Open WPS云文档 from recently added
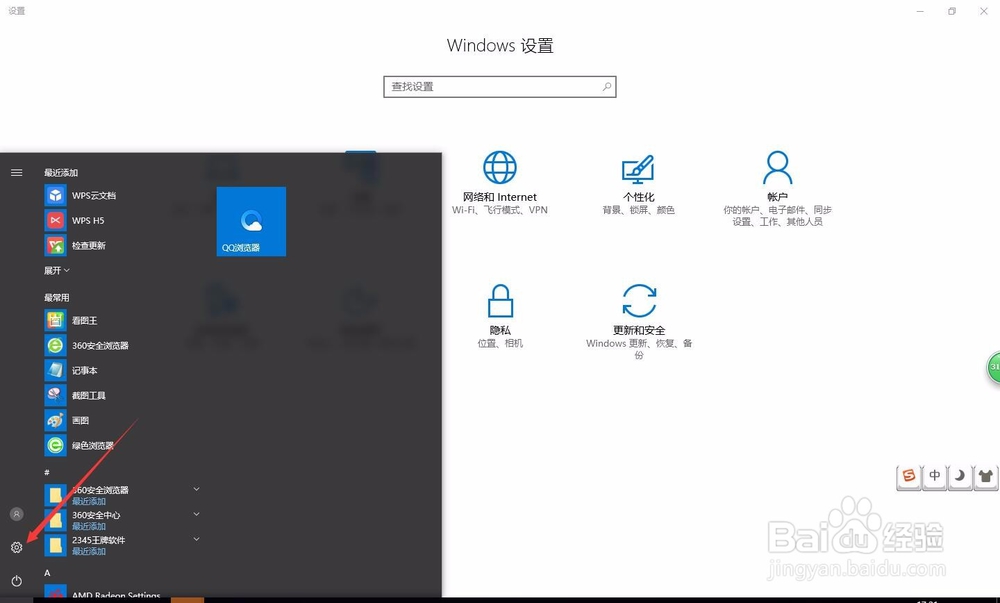 86,195
